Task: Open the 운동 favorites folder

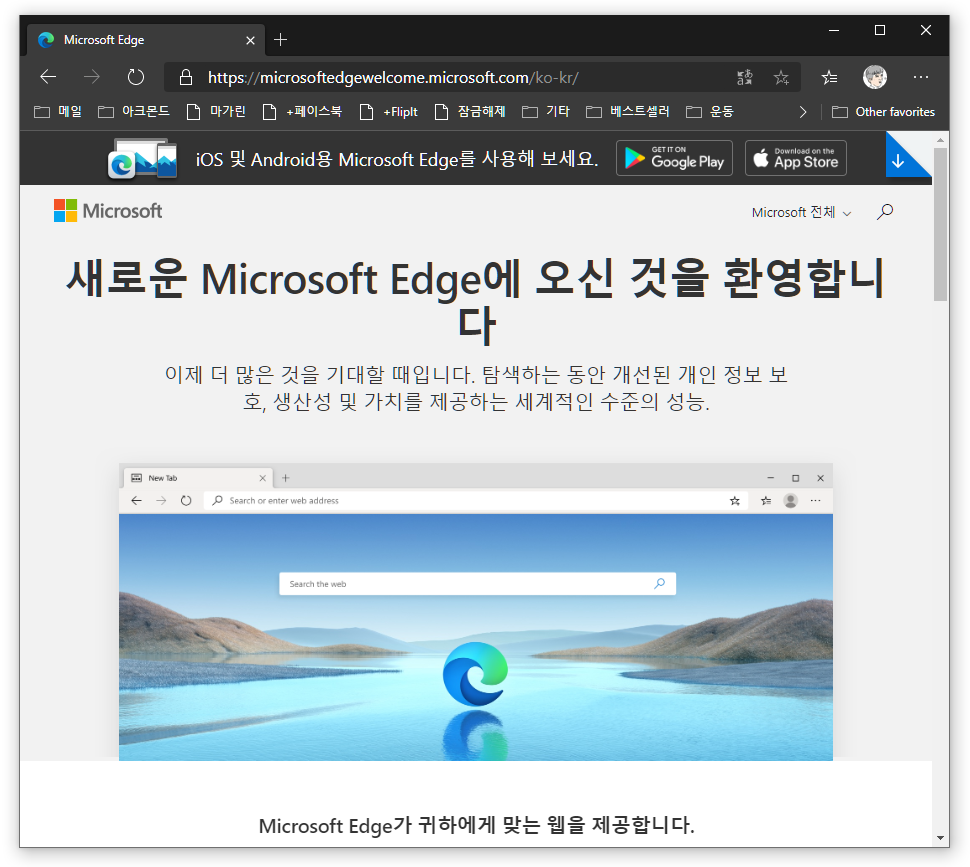Action: pyautogui.click(x=710, y=111)
